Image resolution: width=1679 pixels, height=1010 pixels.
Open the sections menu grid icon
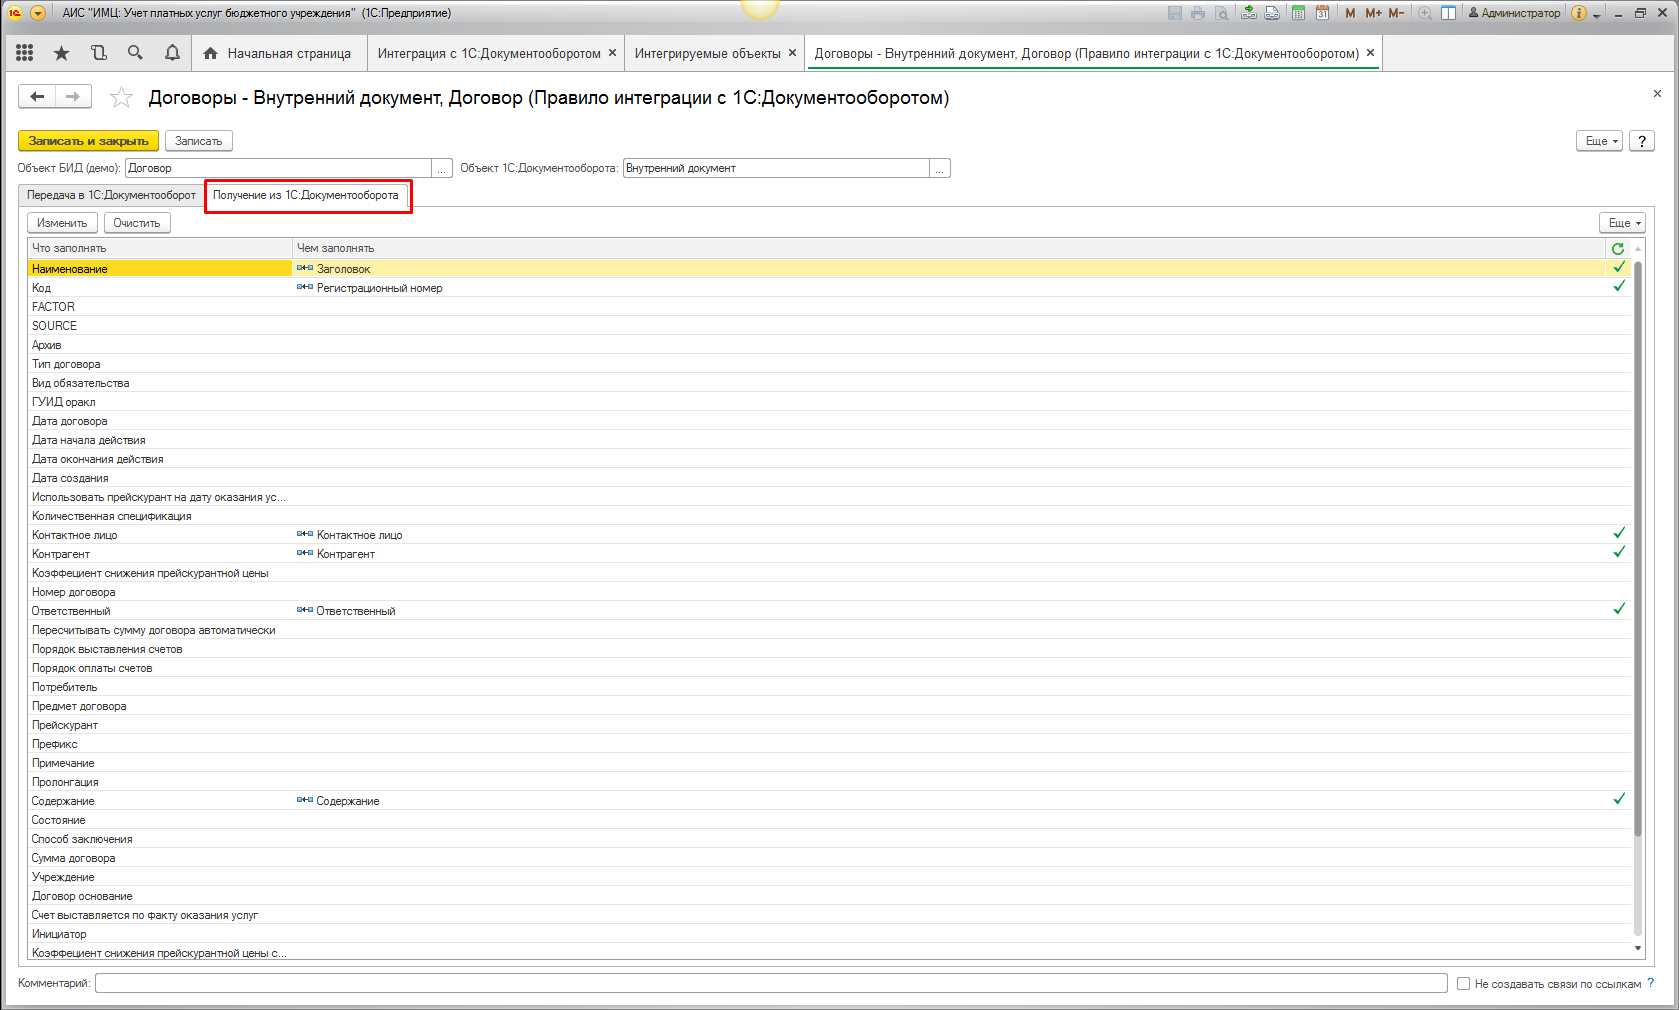click(25, 53)
